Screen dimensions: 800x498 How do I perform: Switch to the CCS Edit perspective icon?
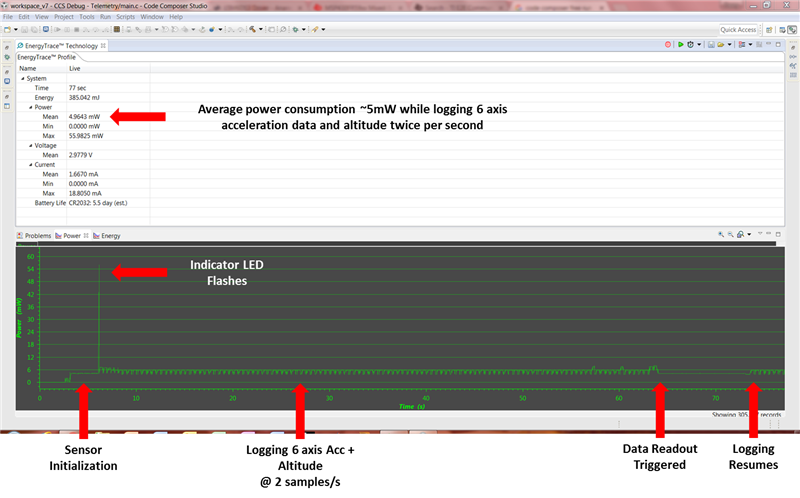pos(782,30)
